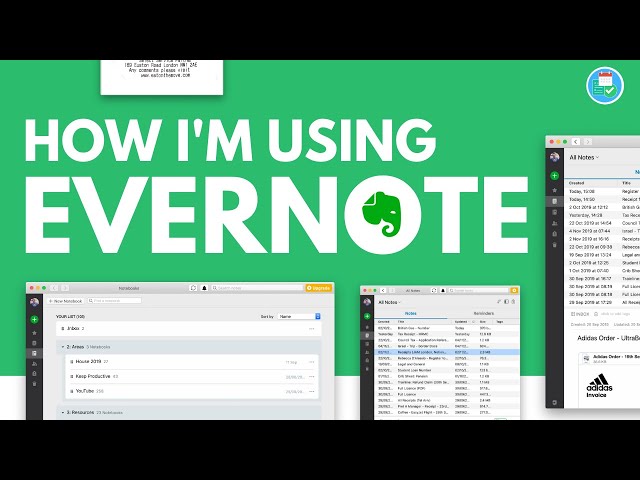Image resolution: width=640 pixels, height=480 pixels.
Task: Select Student Loan Number note in middle window
Action: point(447,370)
